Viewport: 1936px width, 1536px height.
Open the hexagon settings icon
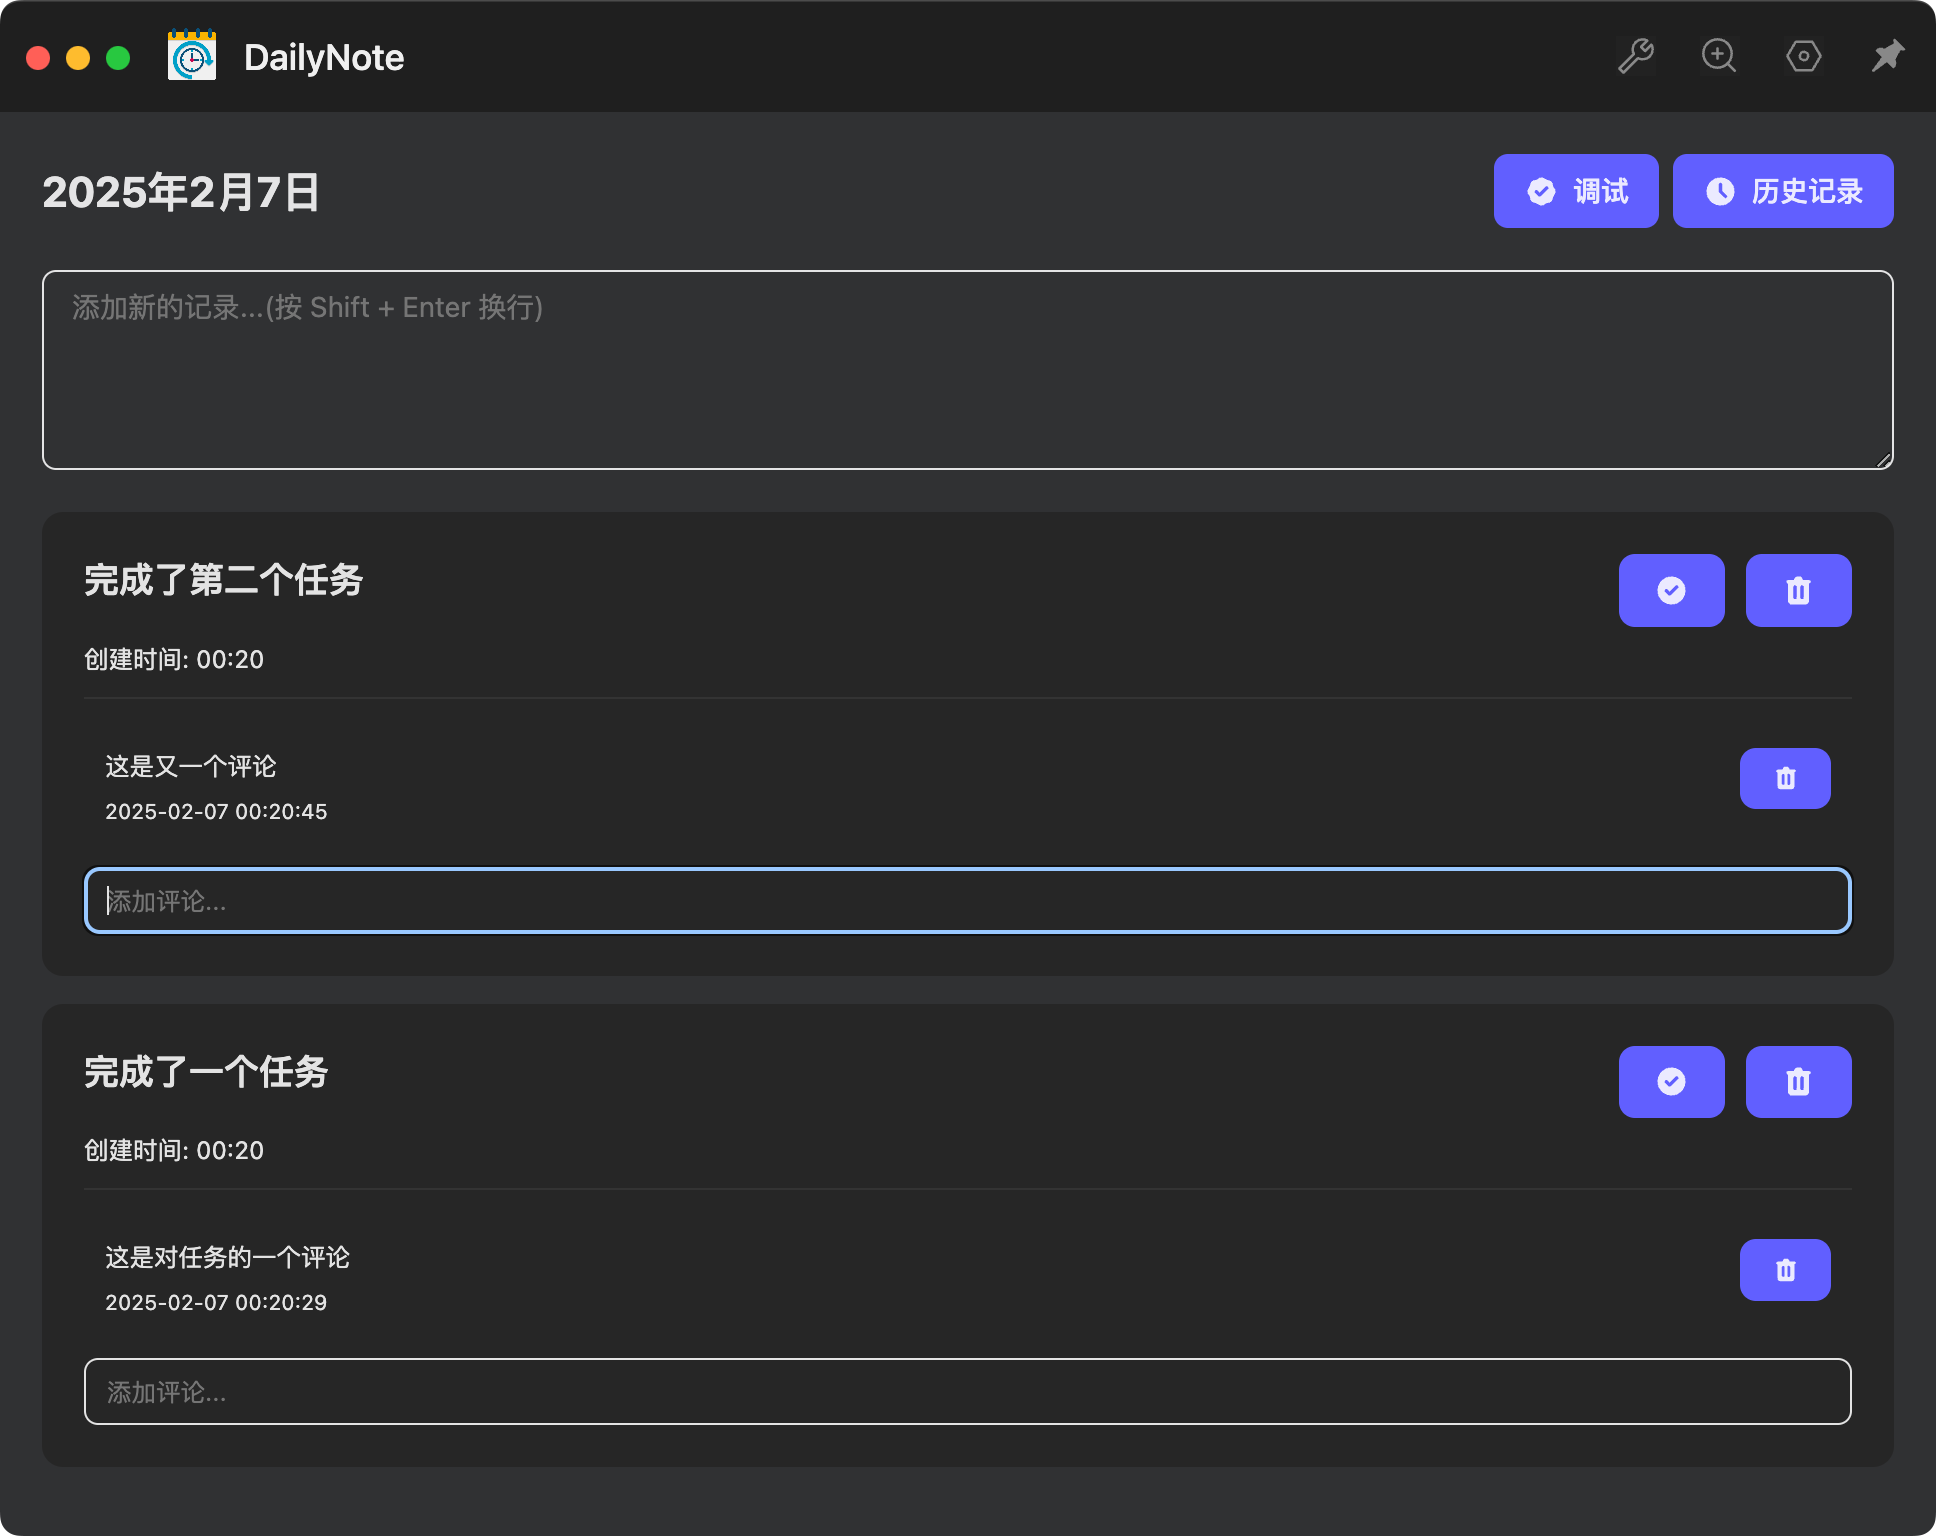(x=1803, y=56)
